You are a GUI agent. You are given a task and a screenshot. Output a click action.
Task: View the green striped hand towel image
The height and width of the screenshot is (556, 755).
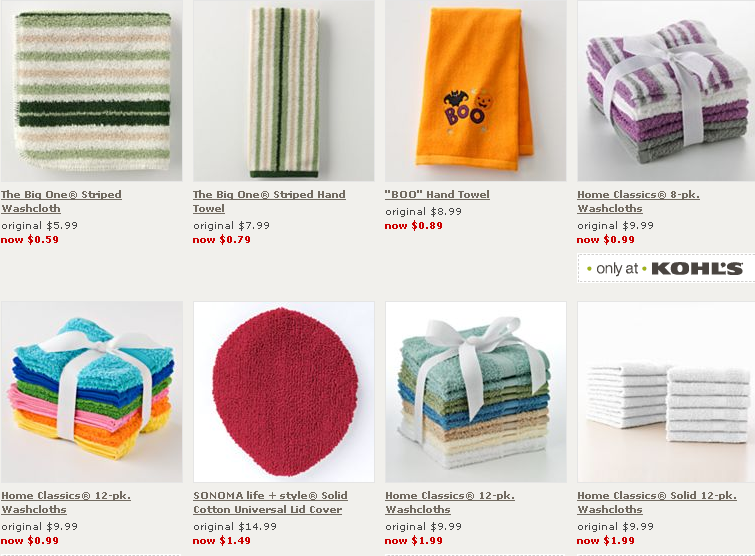[284, 91]
